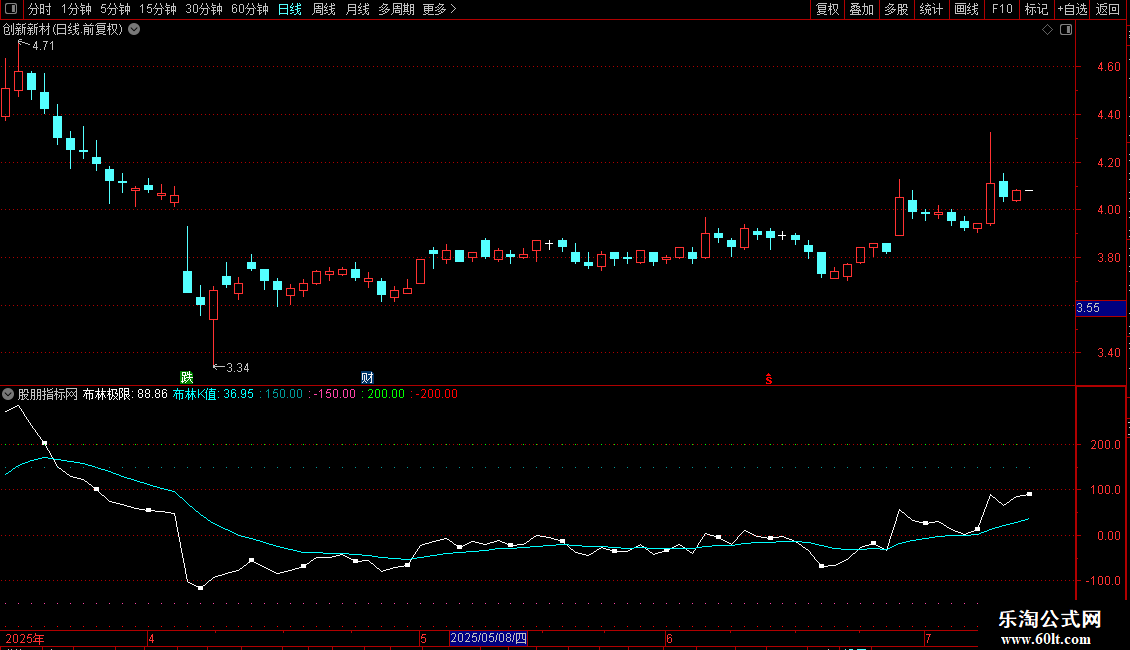Open the 统计 statistics tool
This screenshot has height=650, width=1130.
(x=930, y=9)
